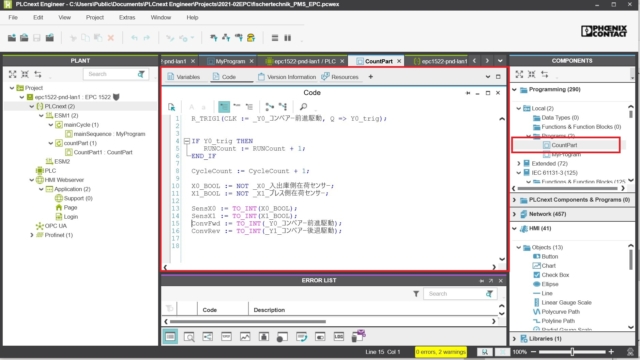Click the undo arrow in main toolbar
640x360 pixels.
134,38
